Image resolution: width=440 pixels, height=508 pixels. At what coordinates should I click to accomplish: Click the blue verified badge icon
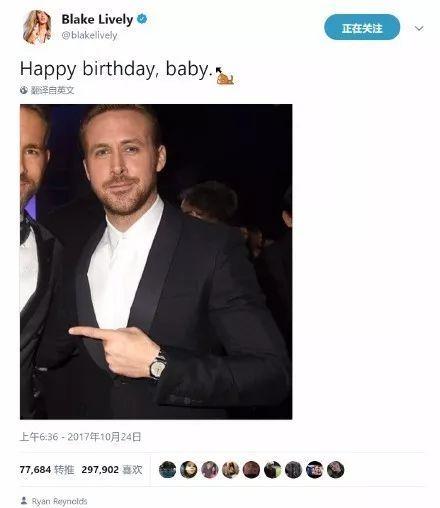coord(142,19)
